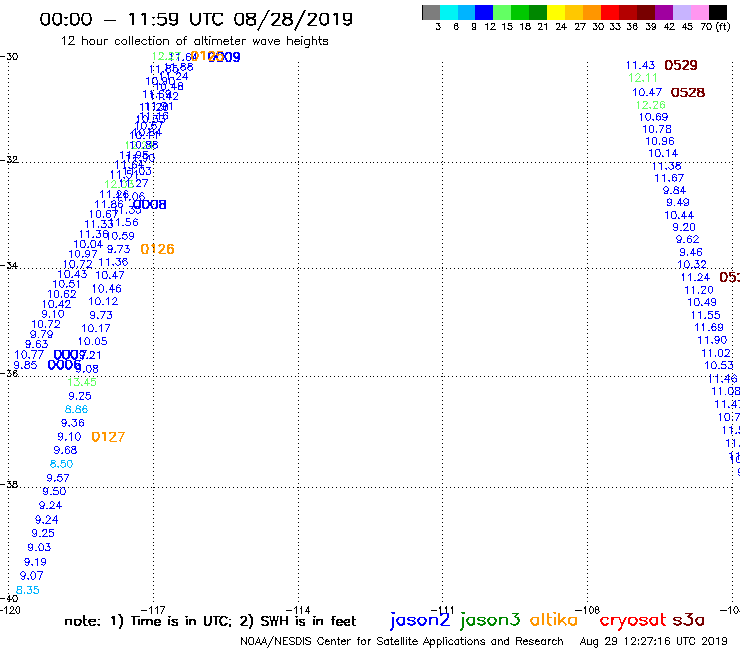Click the 9.03 wave height value
Image resolution: width=740 pixels, height=650 pixels.
[x=39, y=548]
